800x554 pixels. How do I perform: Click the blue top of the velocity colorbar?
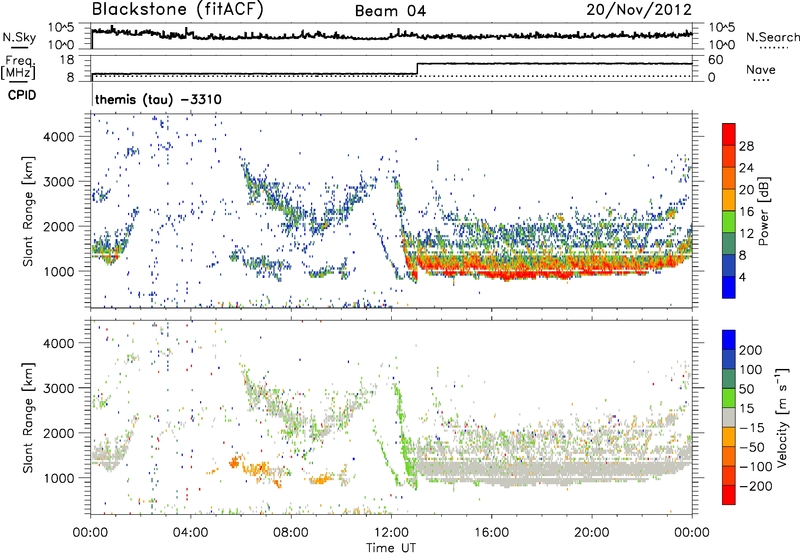coord(729,340)
